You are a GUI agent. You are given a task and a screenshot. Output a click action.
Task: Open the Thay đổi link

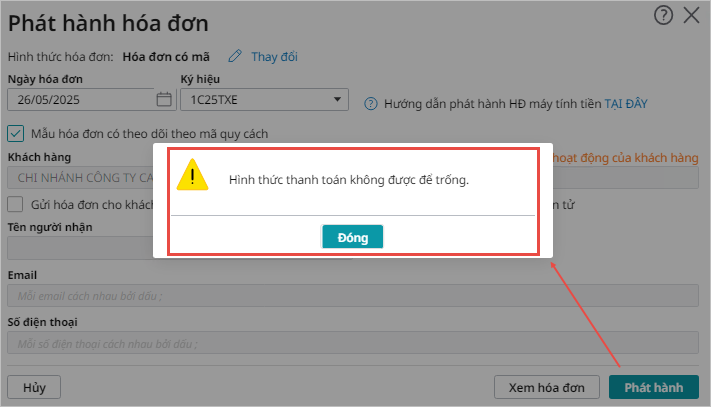pos(274,57)
